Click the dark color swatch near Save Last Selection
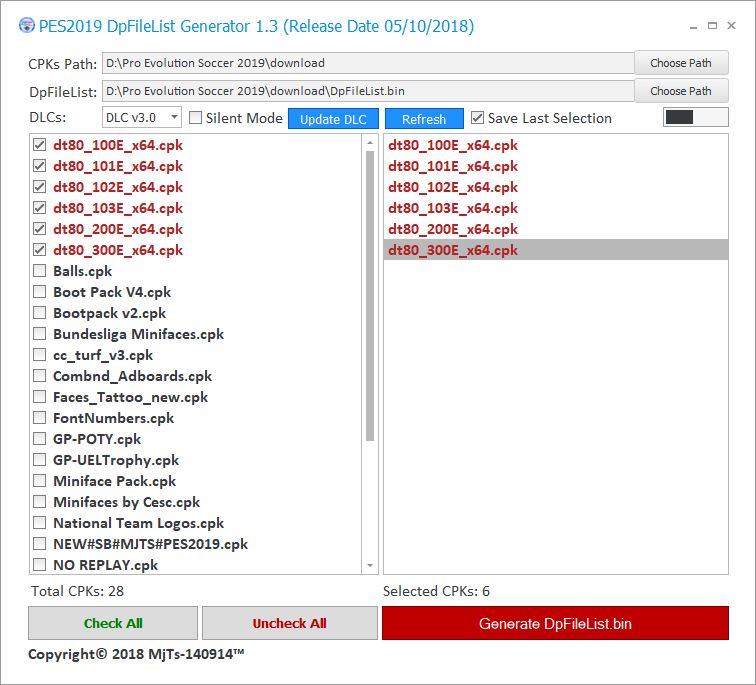The image size is (756, 685). pyautogui.click(x=679, y=117)
